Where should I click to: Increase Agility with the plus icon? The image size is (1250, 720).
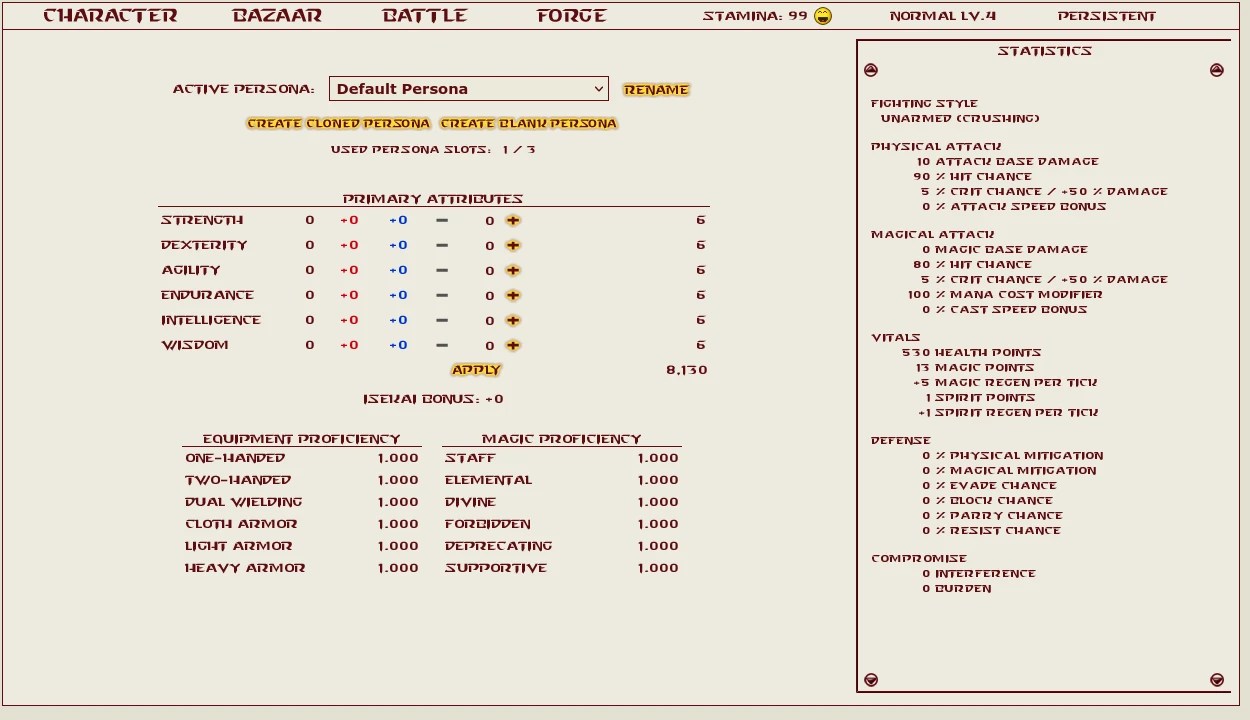513,270
